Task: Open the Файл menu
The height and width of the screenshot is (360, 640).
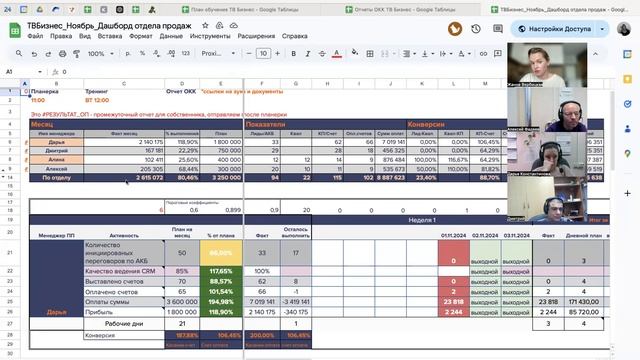Action: [x=35, y=36]
